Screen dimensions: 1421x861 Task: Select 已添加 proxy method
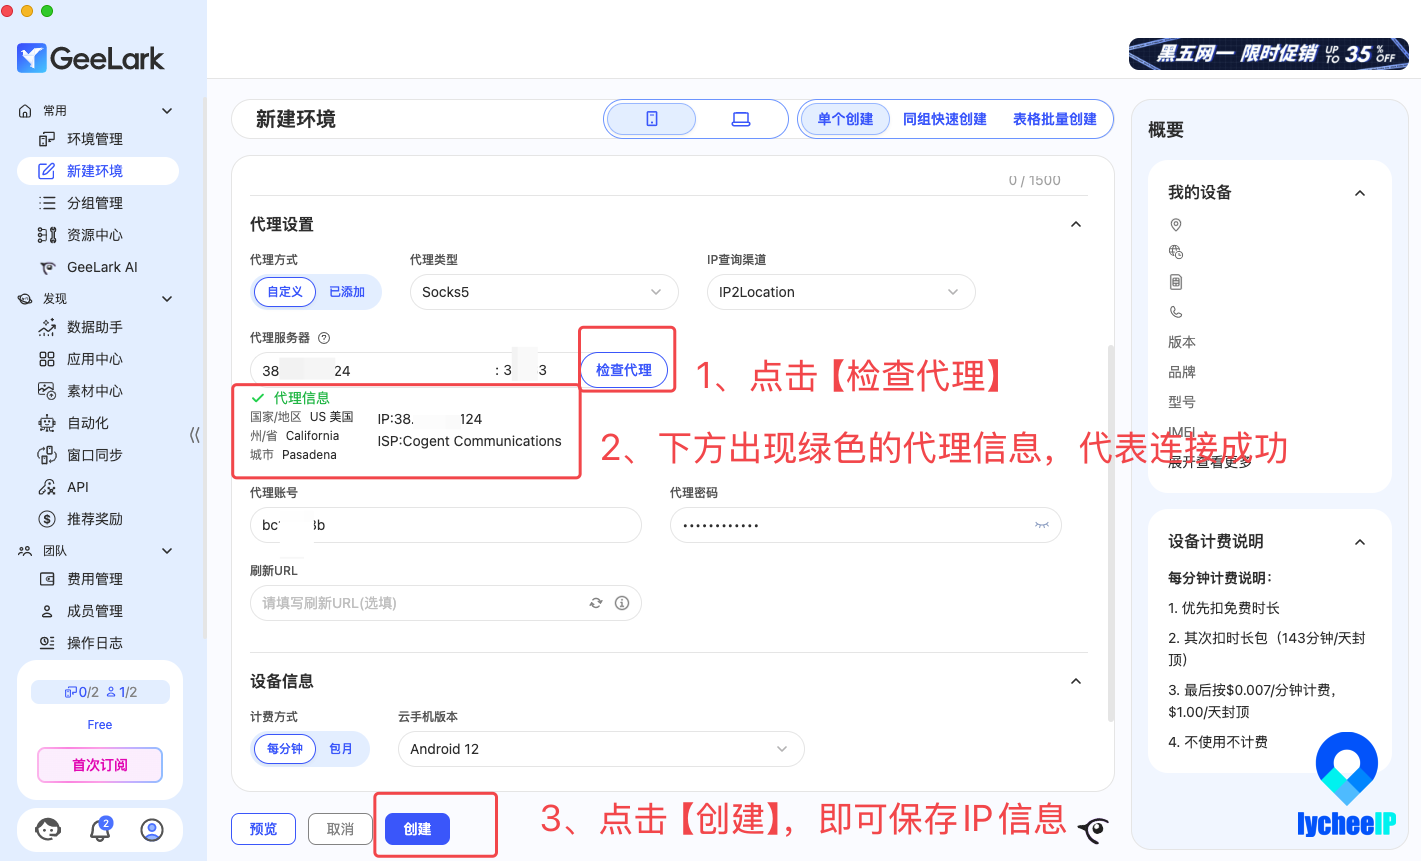coord(347,292)
